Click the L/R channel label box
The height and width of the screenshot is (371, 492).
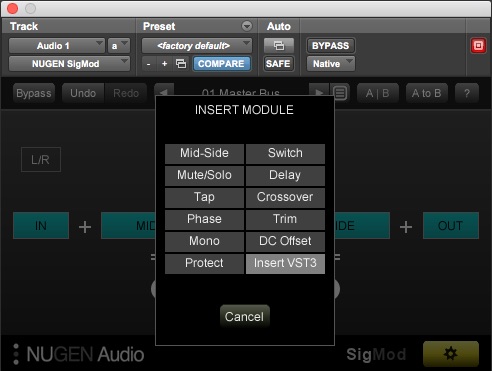pos(41,160)
